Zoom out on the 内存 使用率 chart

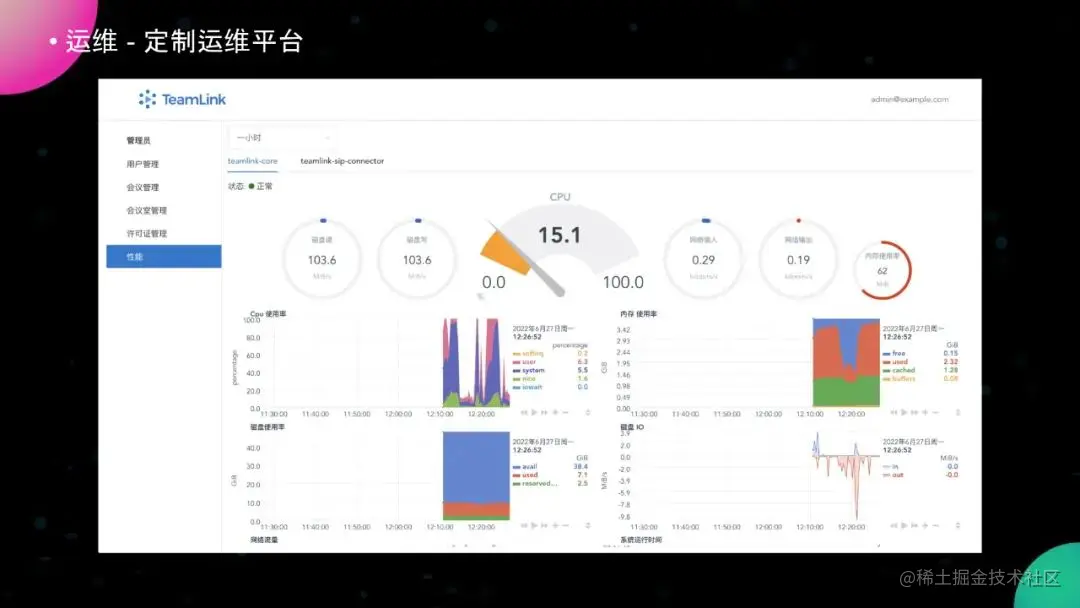click(935, 412)
